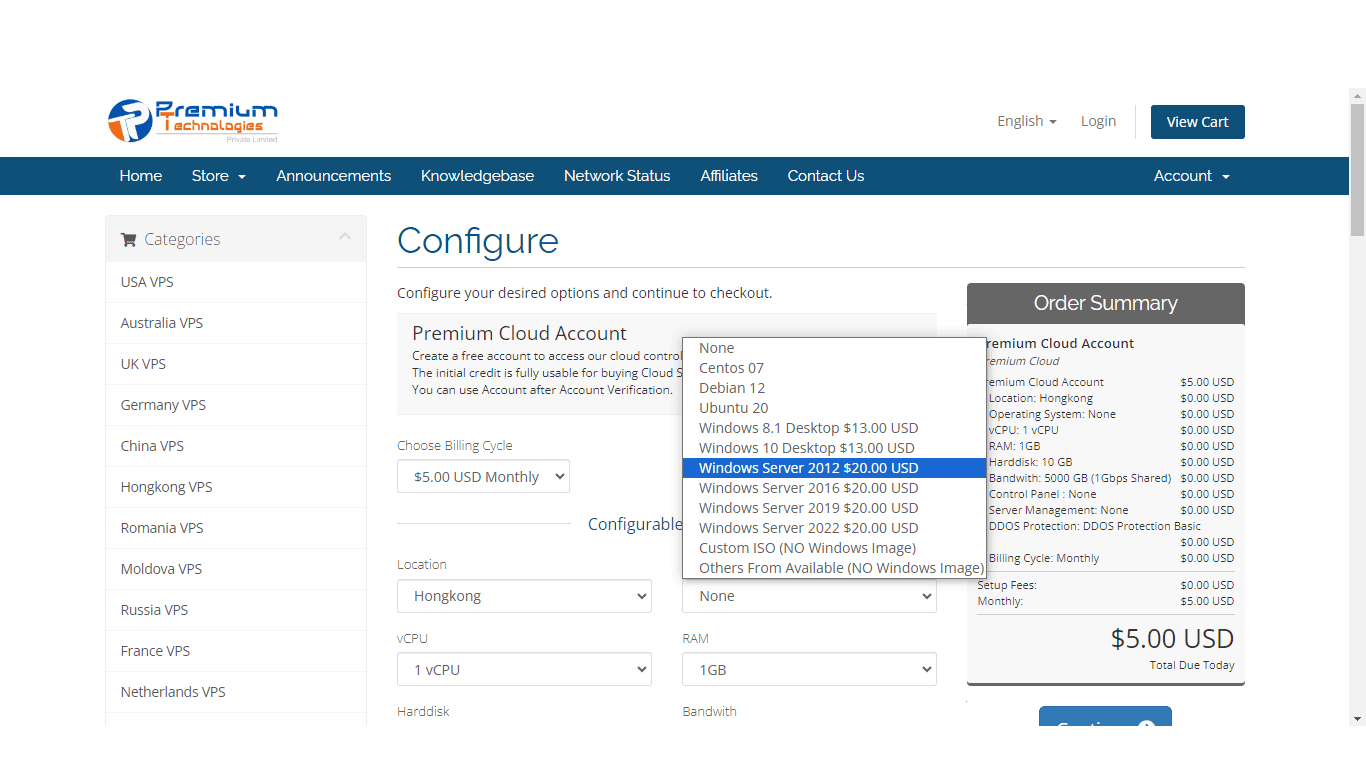
Task: Choose Windows Server 2016 option
Action: pyautogui.click(x=834, y=488)
